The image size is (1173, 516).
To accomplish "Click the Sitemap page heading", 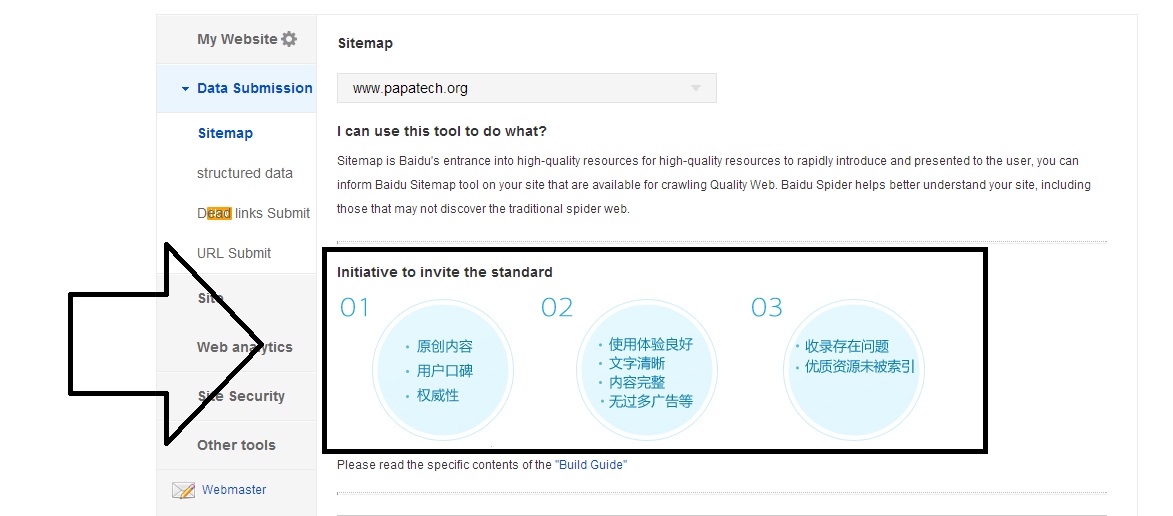I will (x=365, y=43).
